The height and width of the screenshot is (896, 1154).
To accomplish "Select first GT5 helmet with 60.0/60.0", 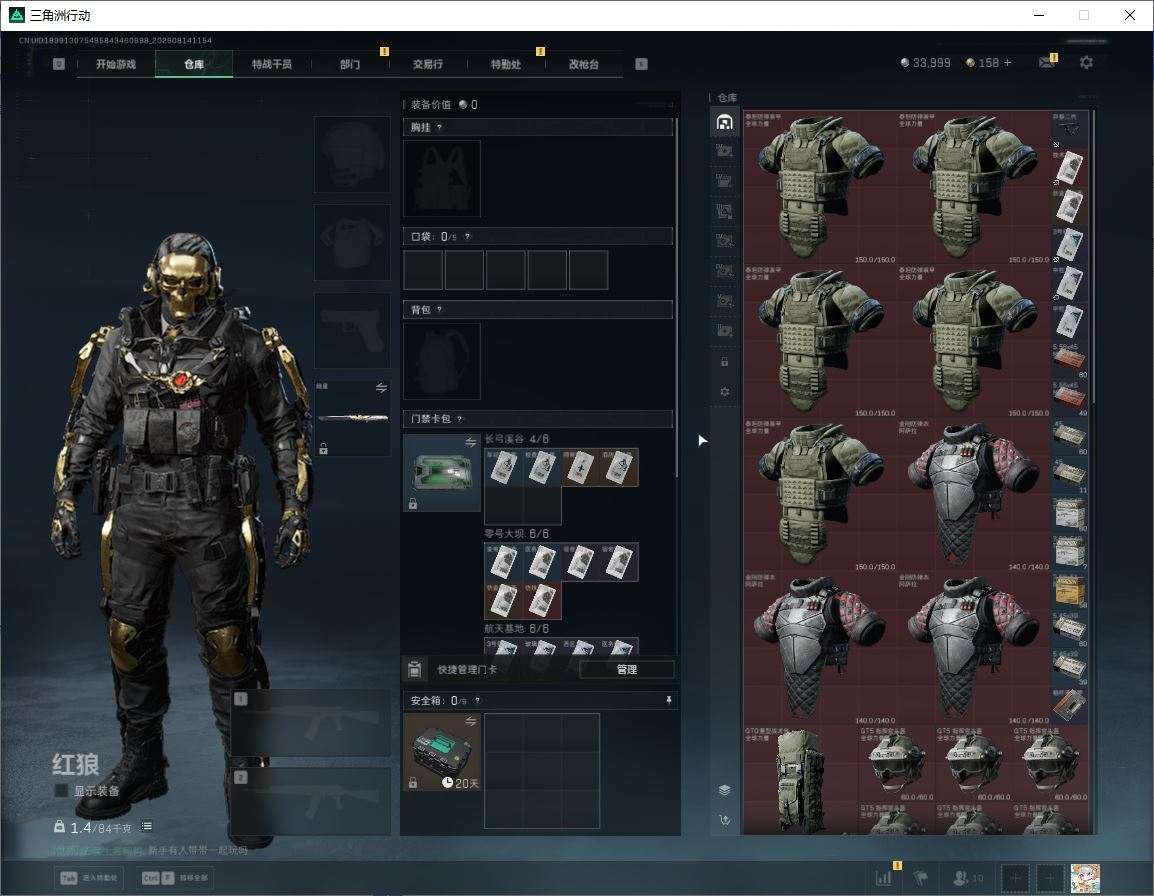I will (896, 763).
